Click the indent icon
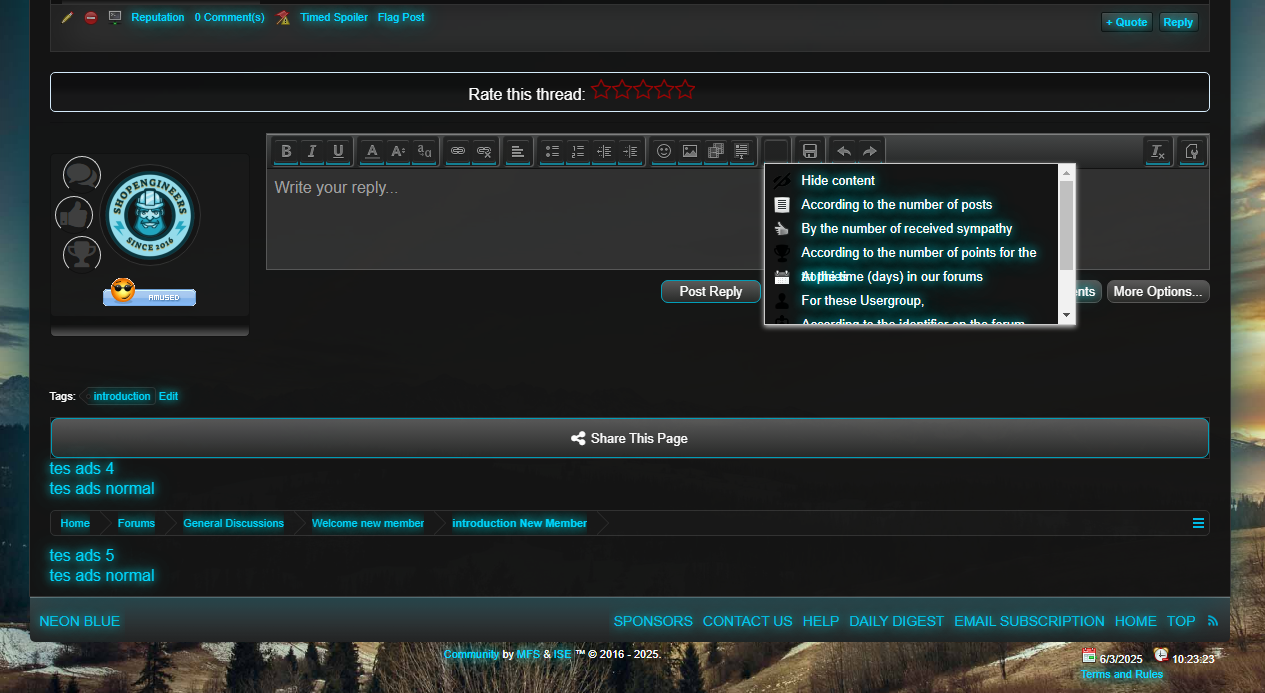 tap(630, 151)
